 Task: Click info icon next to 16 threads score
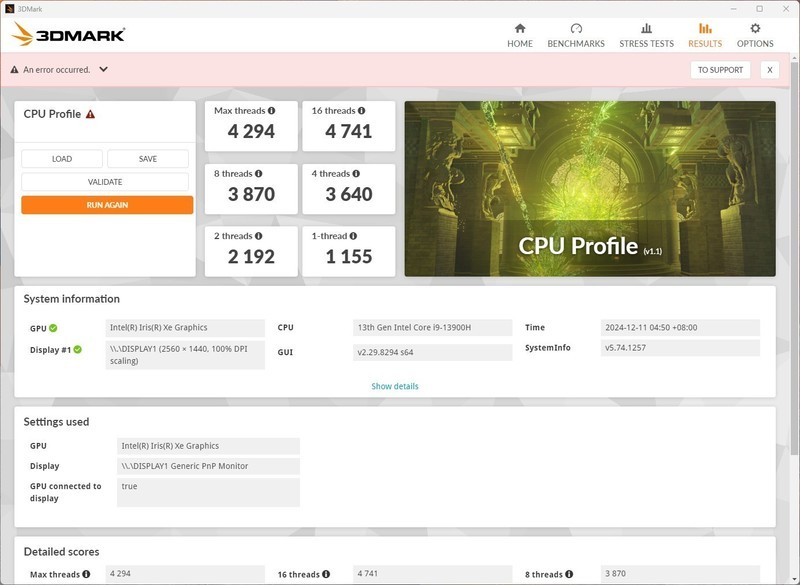click(x=361, y=111)
